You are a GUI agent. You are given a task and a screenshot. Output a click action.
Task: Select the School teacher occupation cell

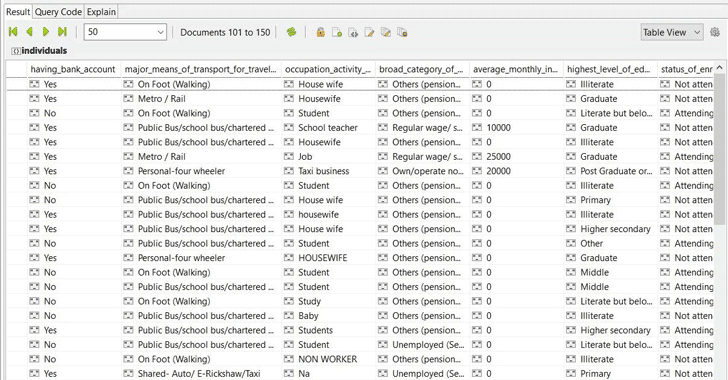click(x=329, y=127)
